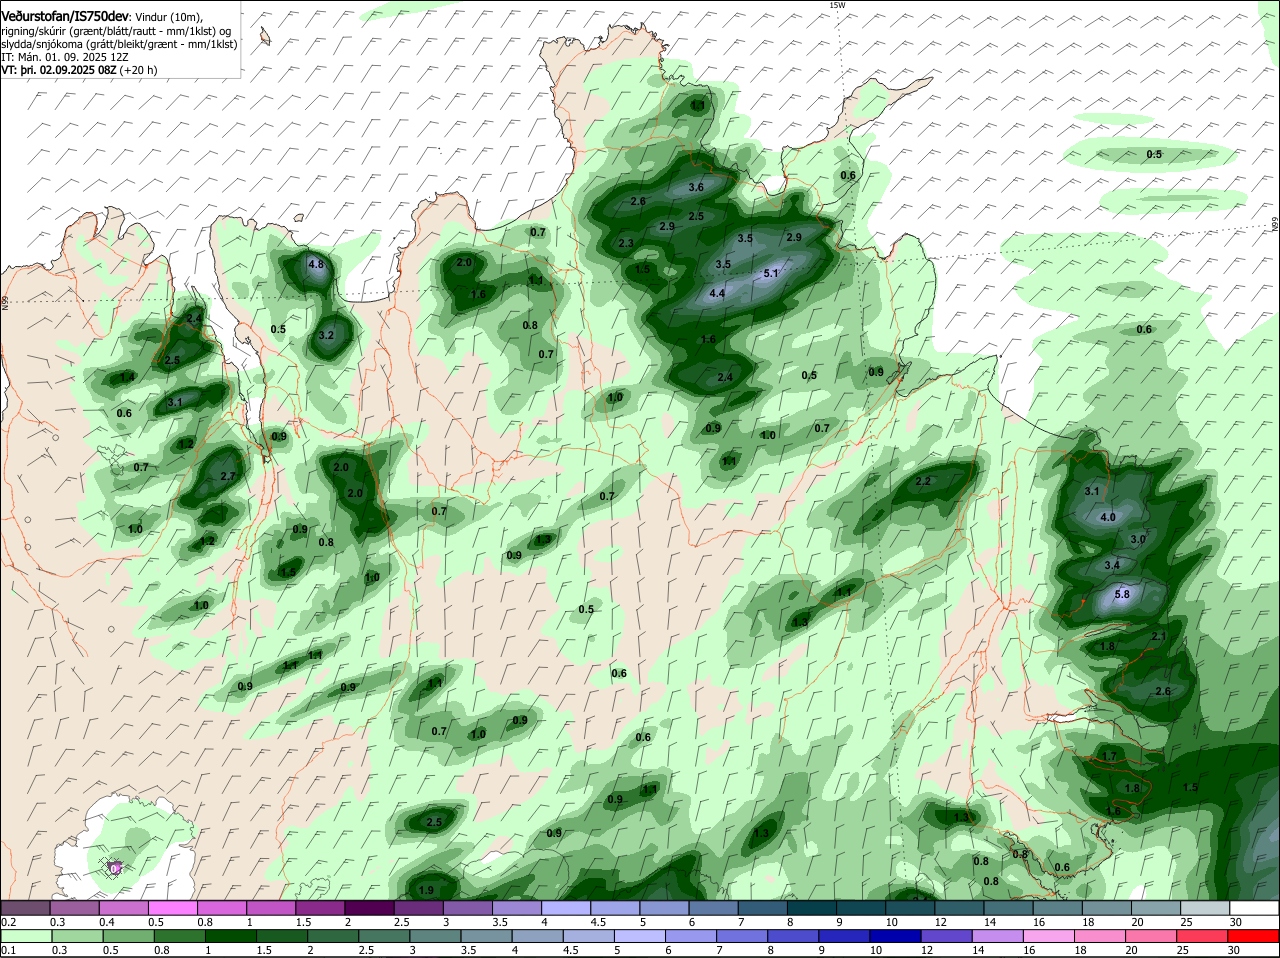Click the 3.0 precipitation value on the map
1280x958 pixels.
click(x=1138, y=539)
